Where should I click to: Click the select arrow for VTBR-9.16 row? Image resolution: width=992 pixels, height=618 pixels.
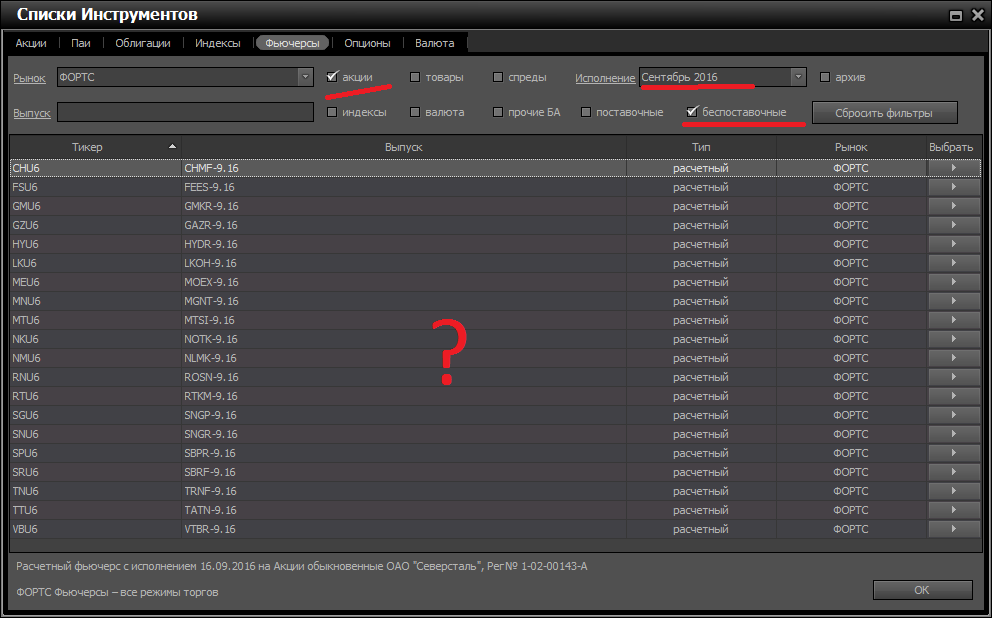click(953, 529)
